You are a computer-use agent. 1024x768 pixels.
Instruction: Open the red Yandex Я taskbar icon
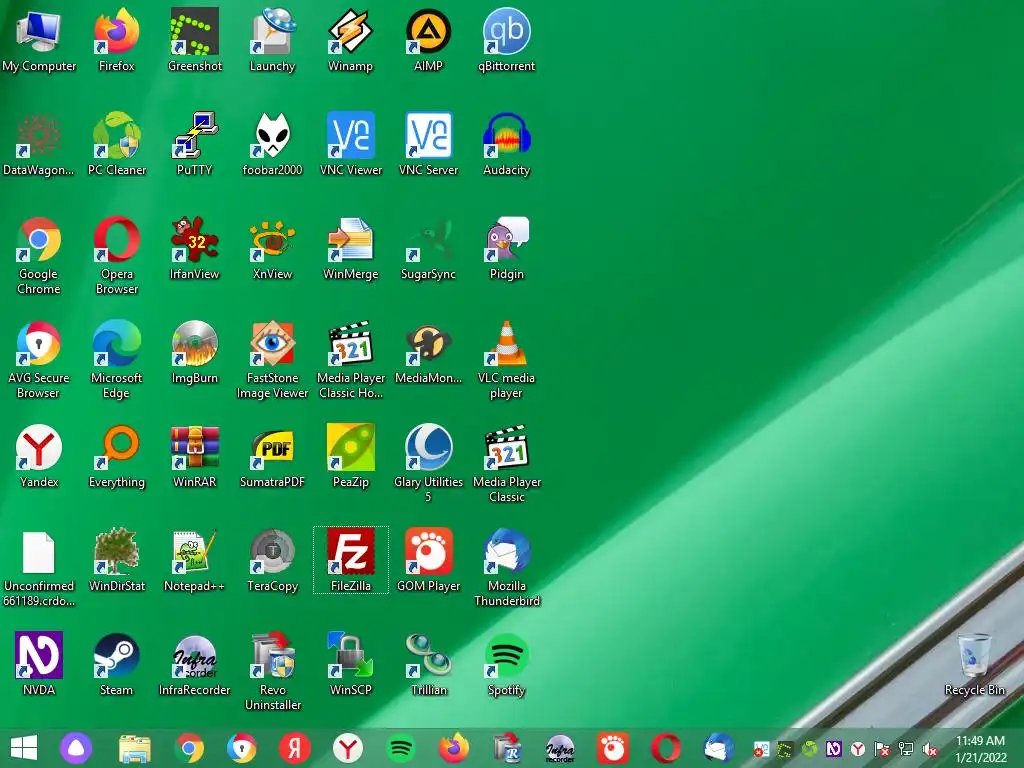click(x=295, y=748)
